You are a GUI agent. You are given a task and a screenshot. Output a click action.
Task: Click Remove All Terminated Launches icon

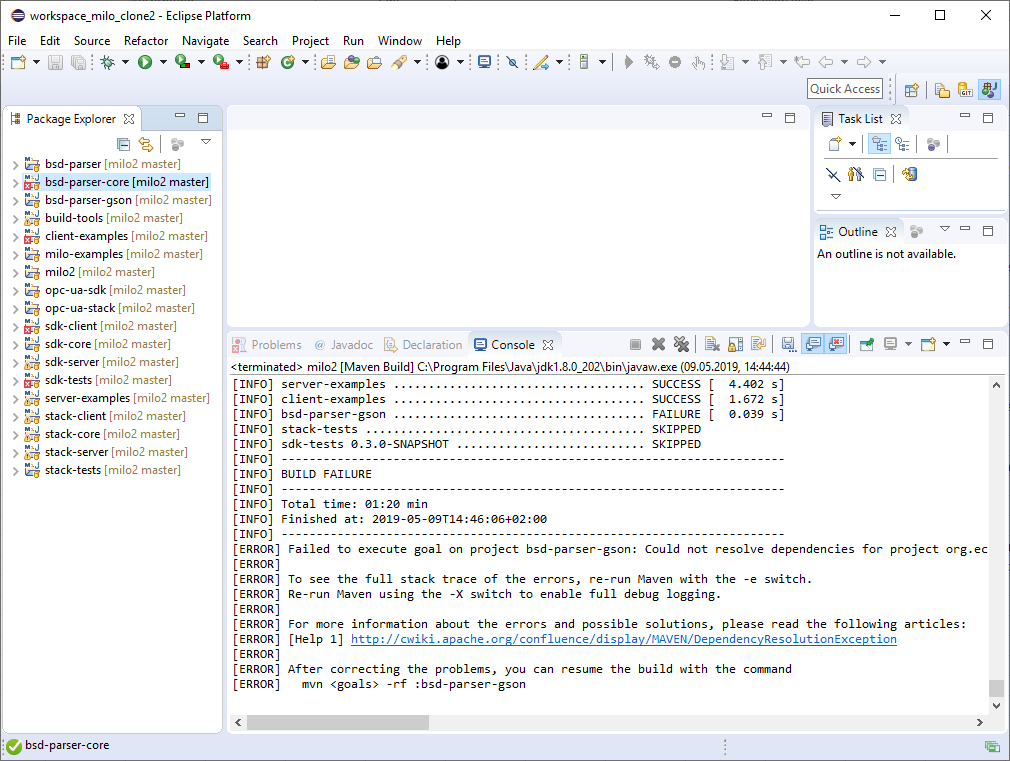(x=681, y=344)
